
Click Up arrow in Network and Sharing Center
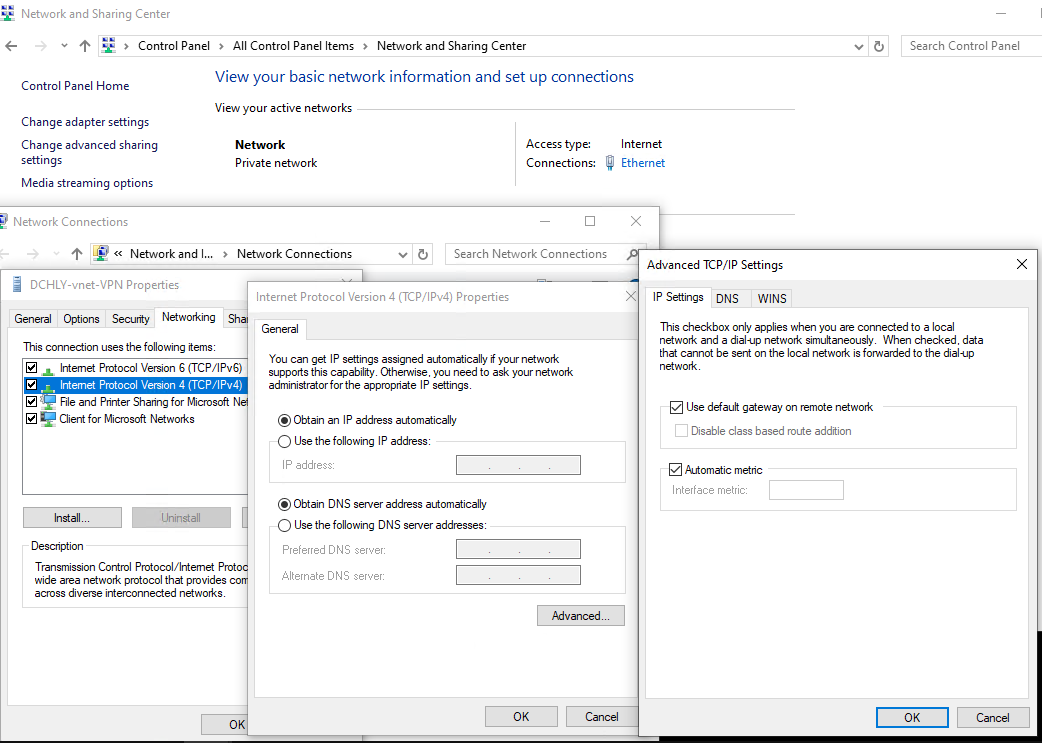point(84,46)
